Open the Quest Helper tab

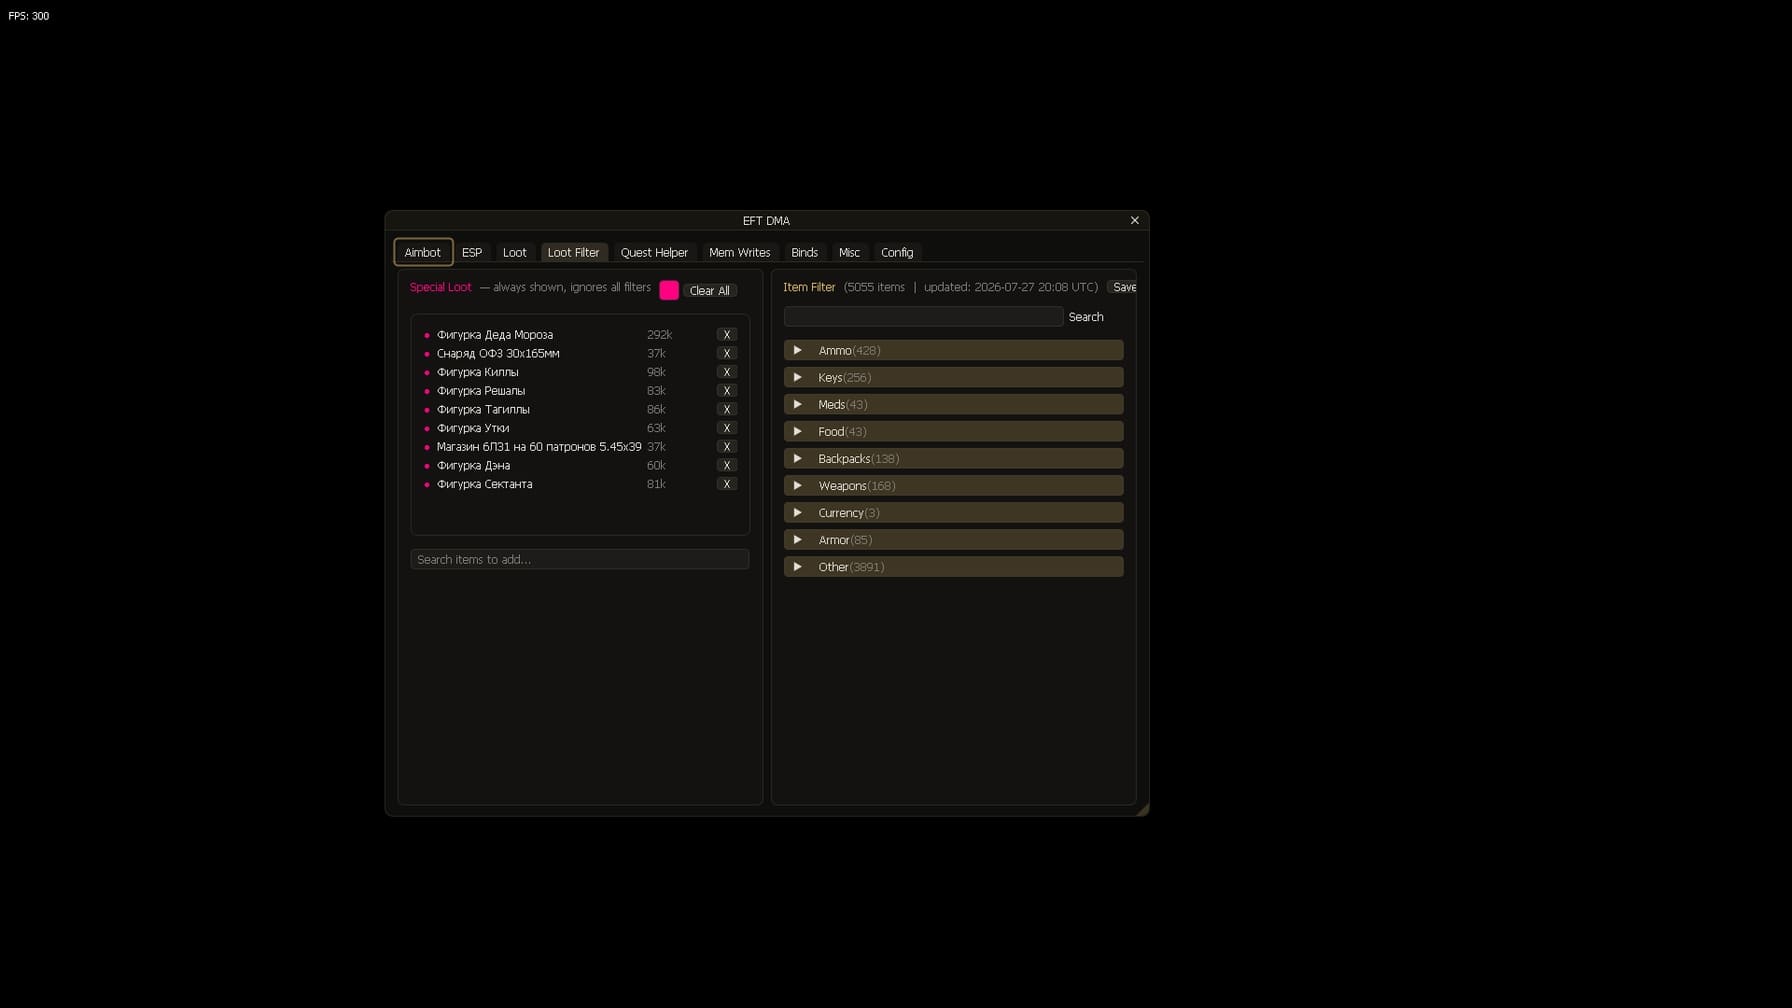click(654, 252)
